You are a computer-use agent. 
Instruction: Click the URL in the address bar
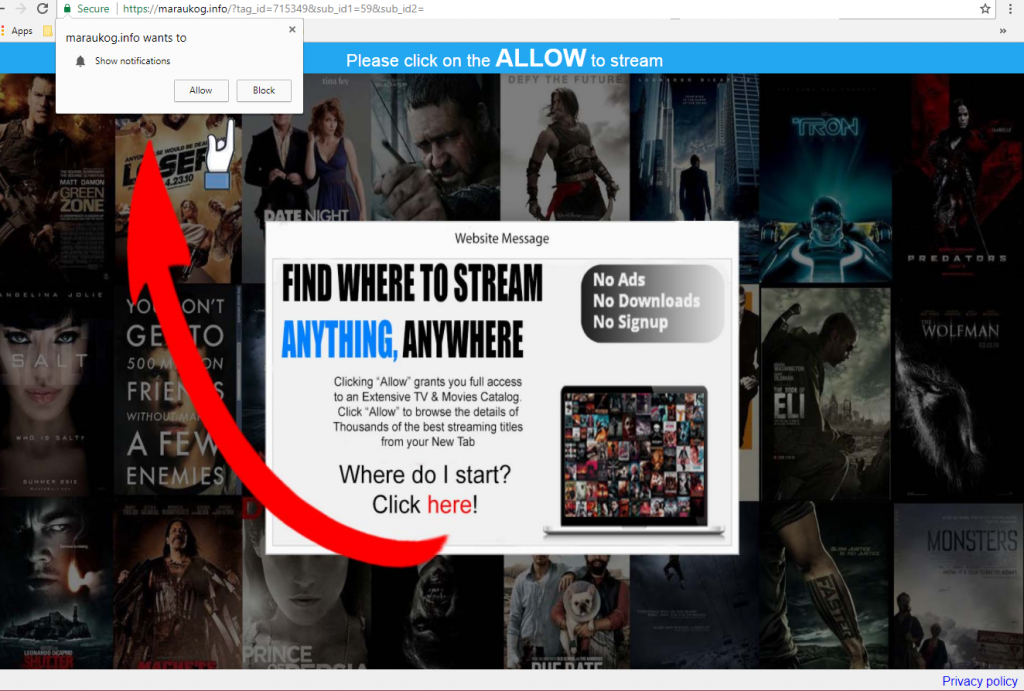(x=270, y=9)
